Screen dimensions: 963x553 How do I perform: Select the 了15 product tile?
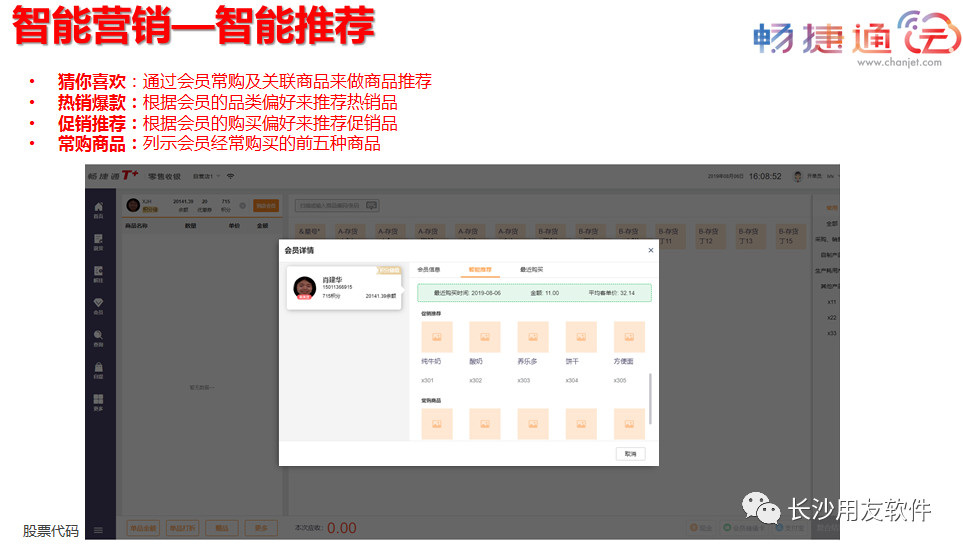pyautogui.click(x=789, y=236)
